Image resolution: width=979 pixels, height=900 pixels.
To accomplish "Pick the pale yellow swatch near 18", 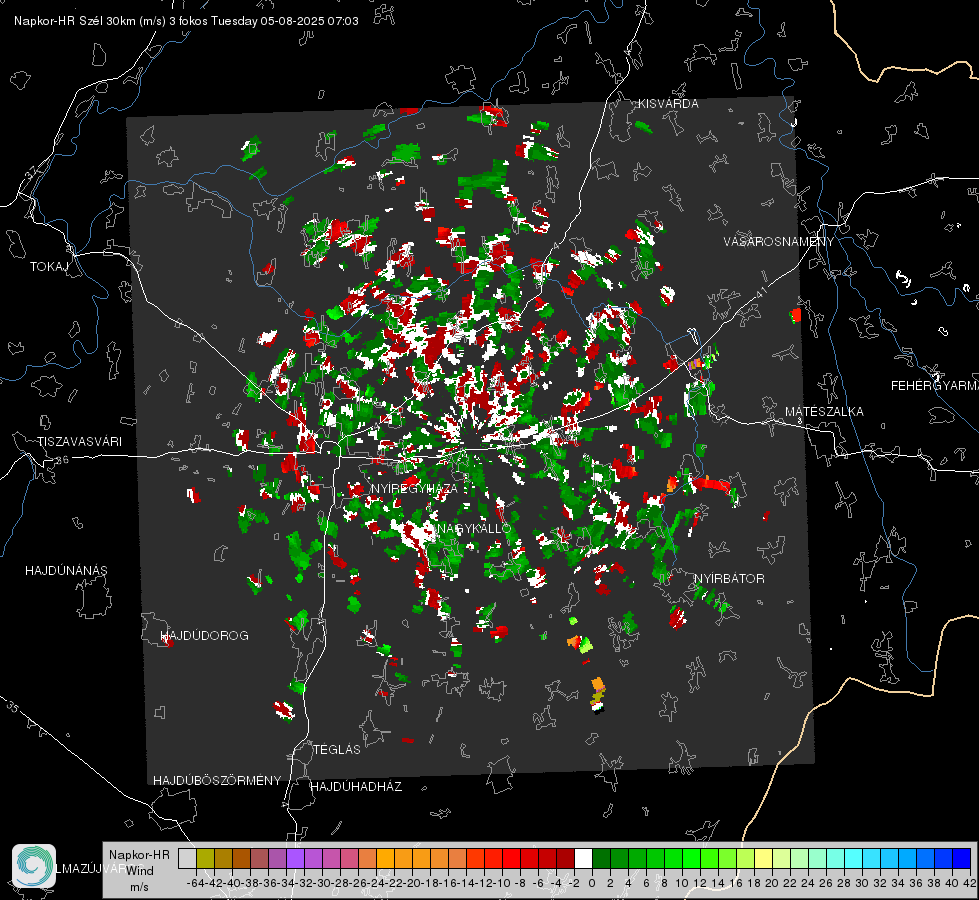I will pyautogui.click(x=763, y=858).
